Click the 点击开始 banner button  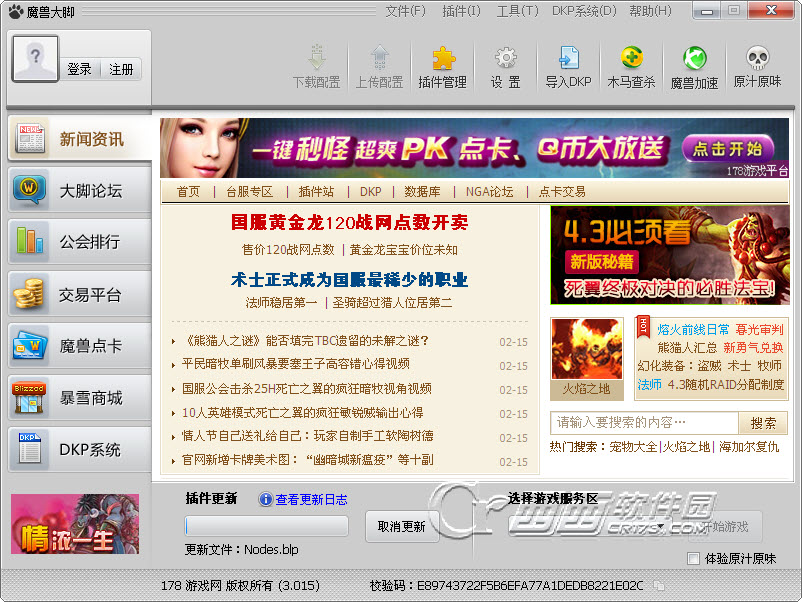pyautogui.click(x=728, y=149)
